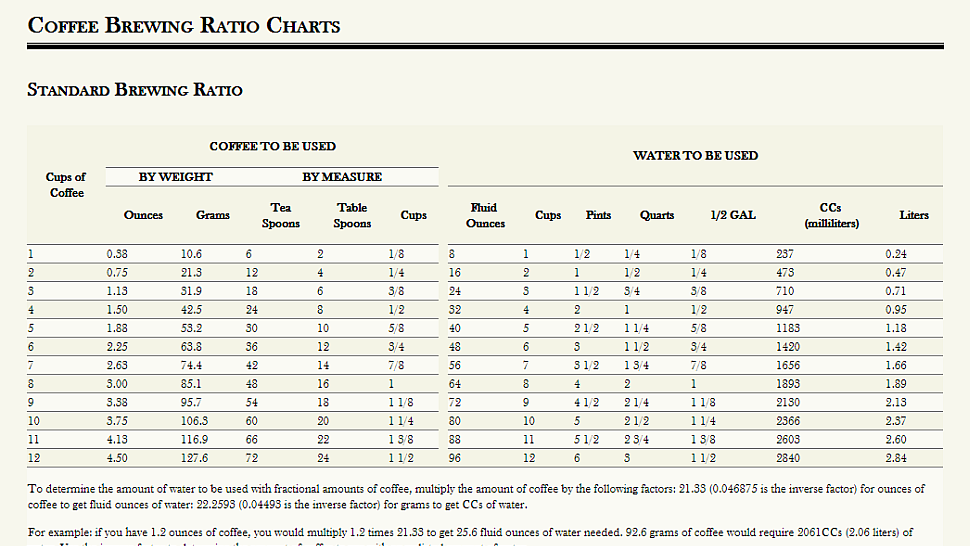This screenshot has height=546, width=970.
Task: Click the Grams column header
Action: [x=213, y=215]
